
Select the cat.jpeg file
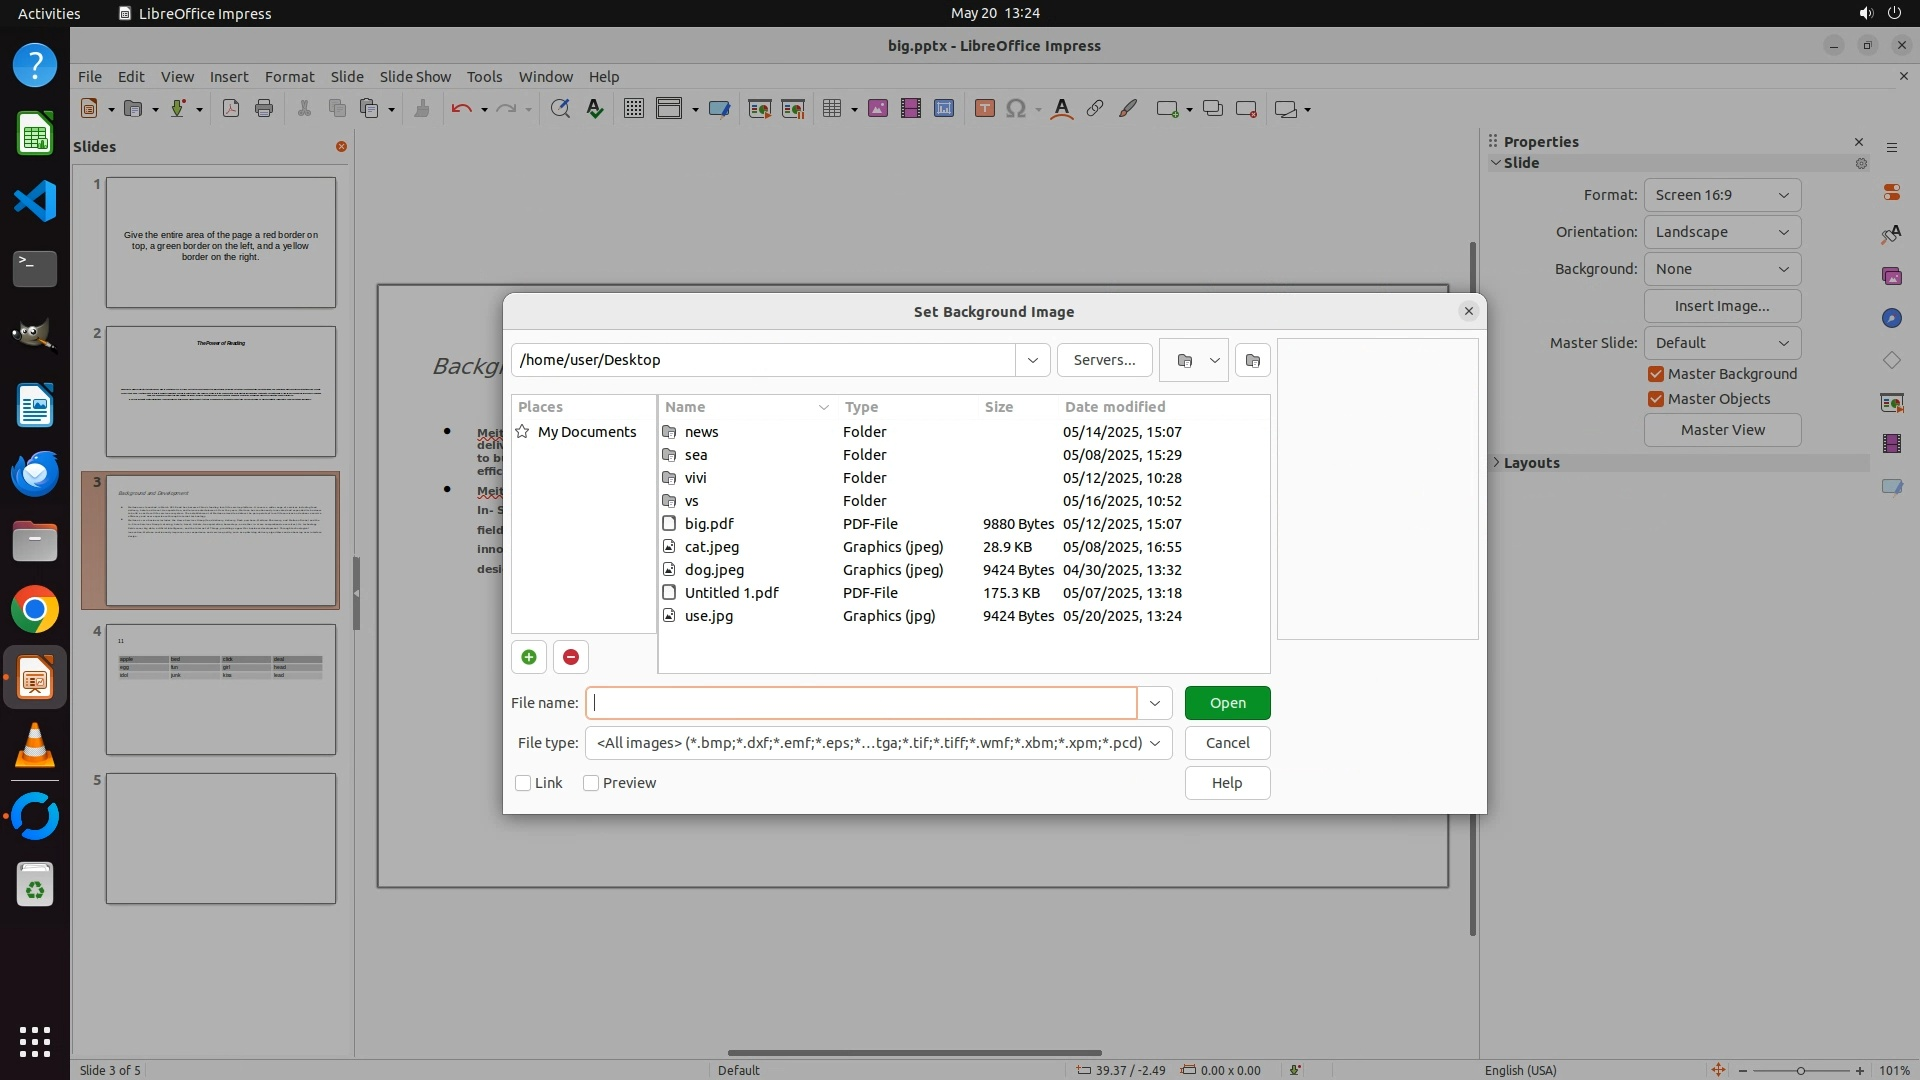coord(712,547)
